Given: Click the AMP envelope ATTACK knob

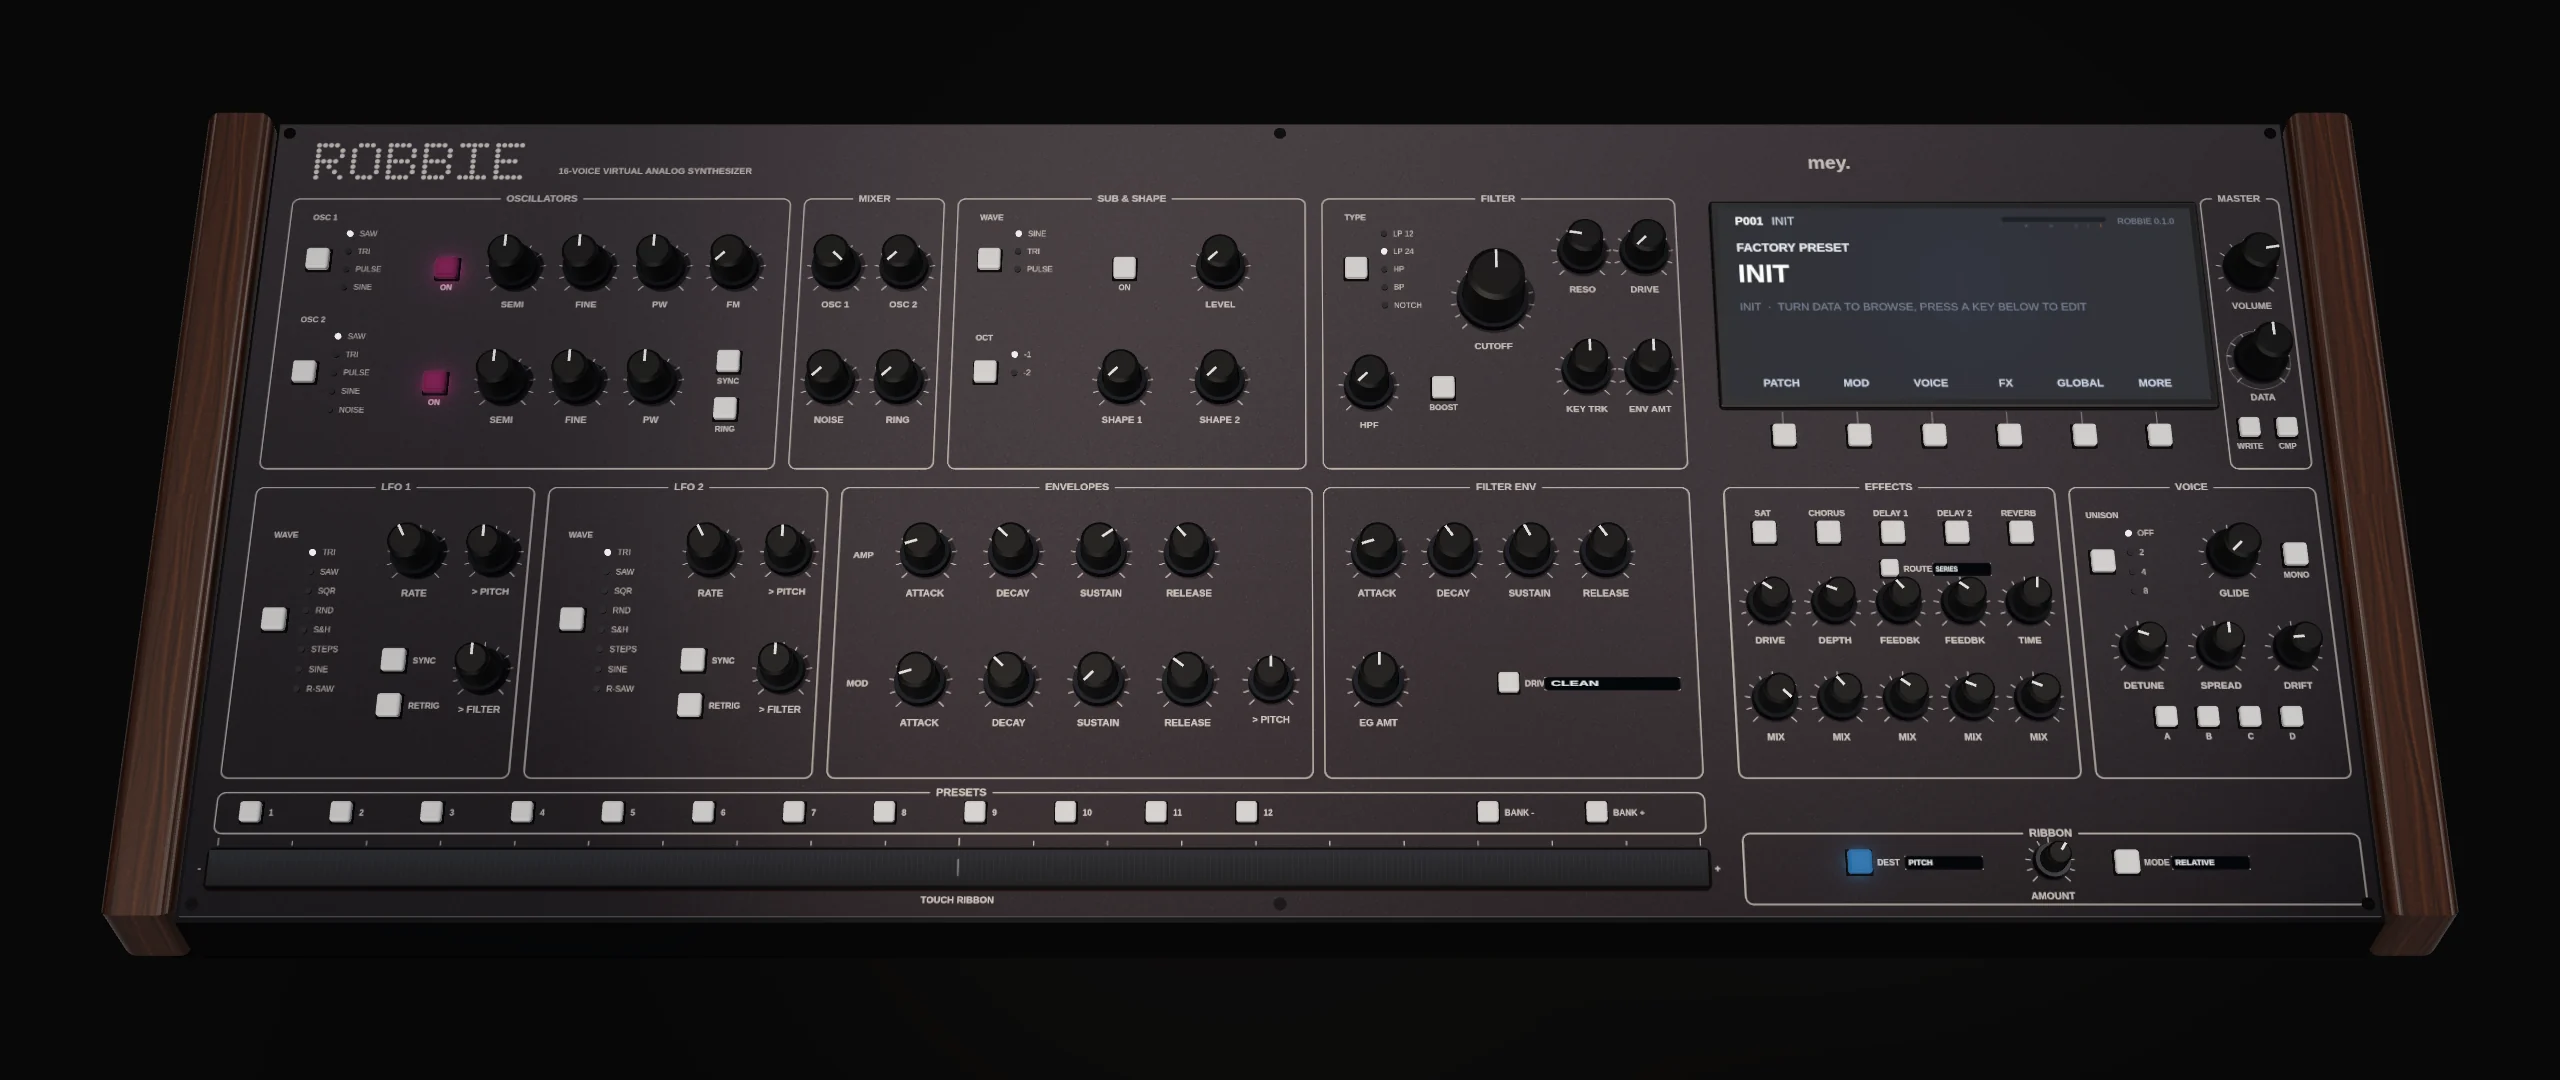Looking at the screenshot, I should (x=925, y=550).
